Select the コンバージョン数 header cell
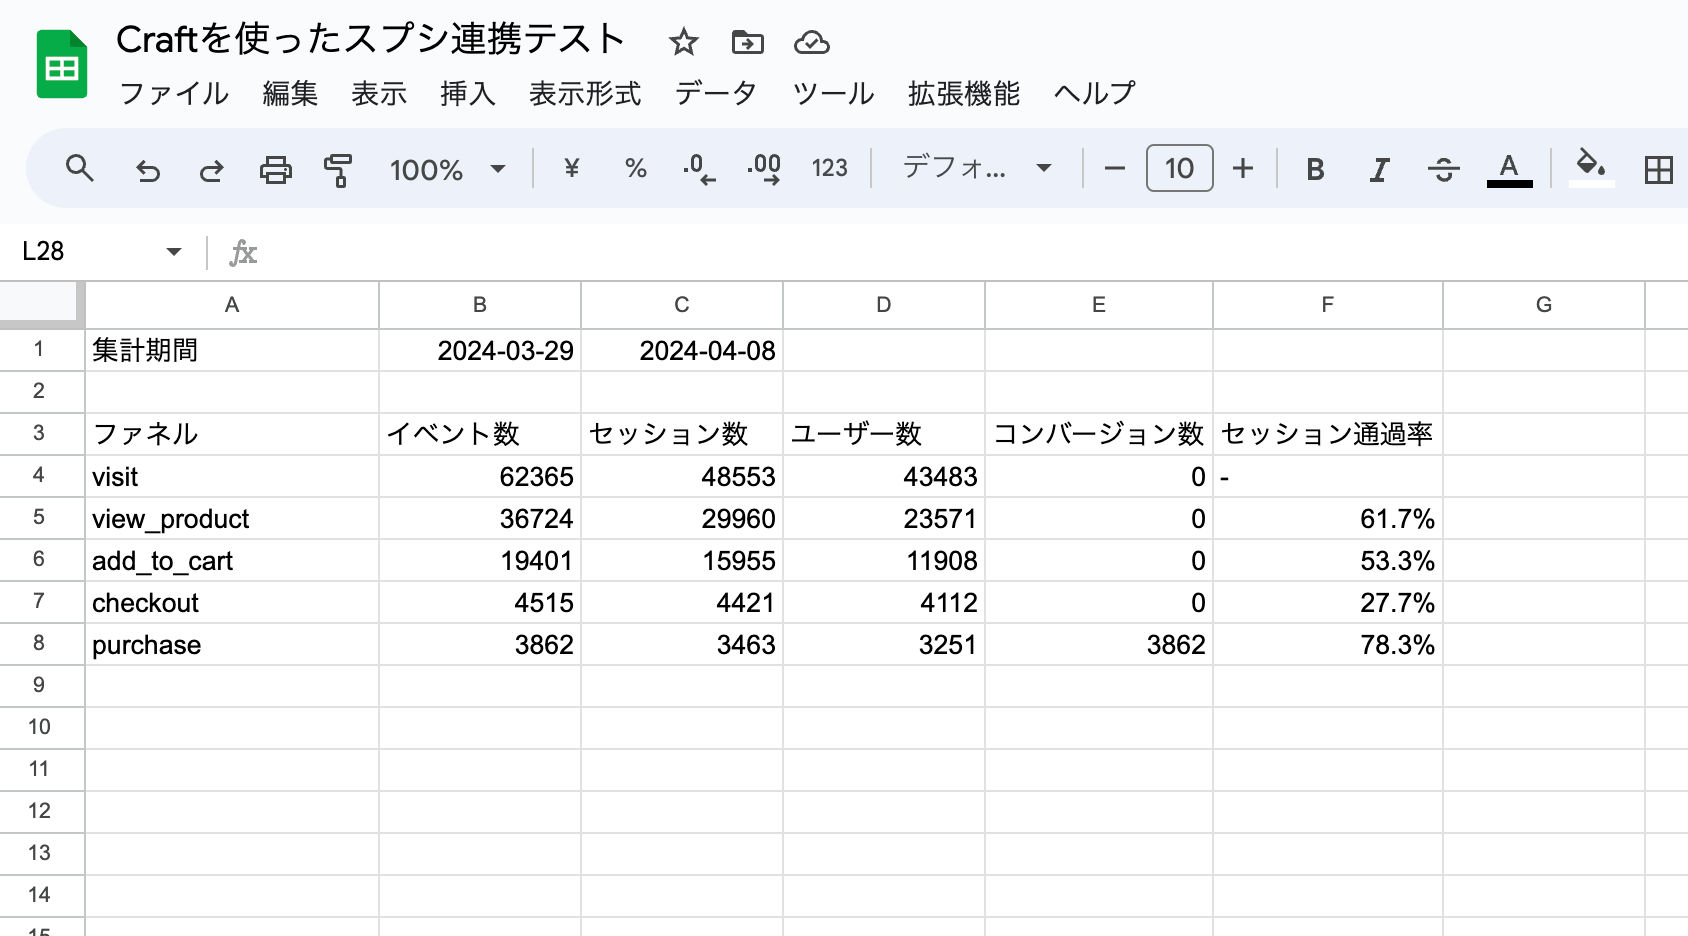1688x936 pixels. pos(1099,434)
